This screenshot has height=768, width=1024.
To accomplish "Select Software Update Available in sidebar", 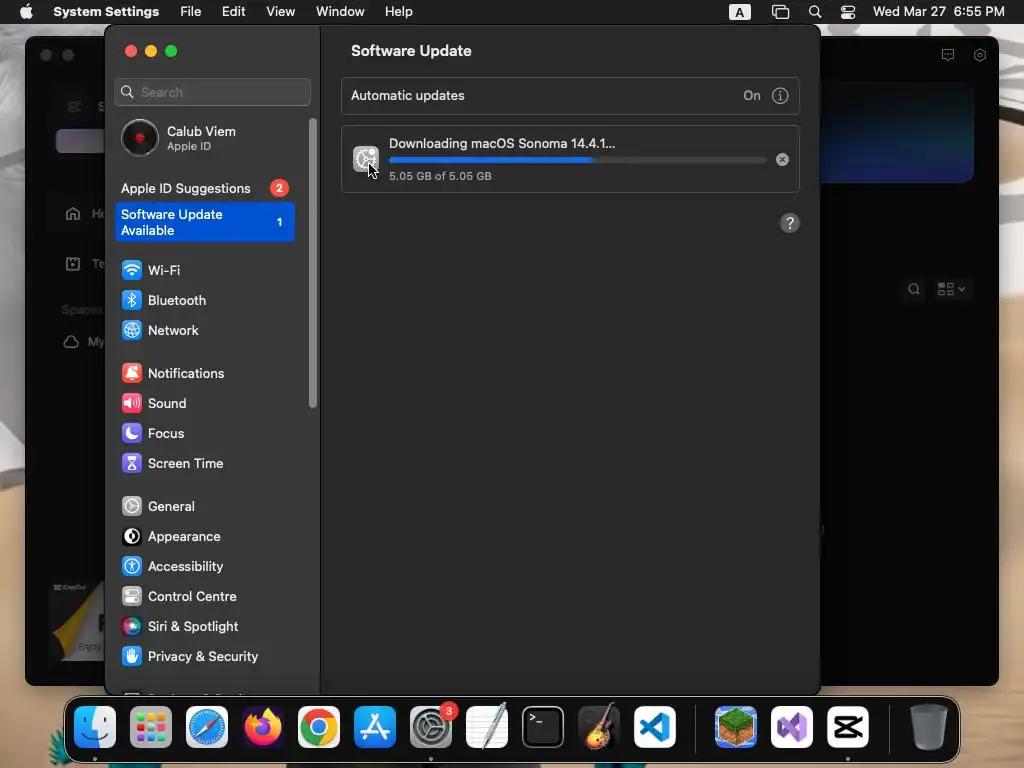I will 204,222.
